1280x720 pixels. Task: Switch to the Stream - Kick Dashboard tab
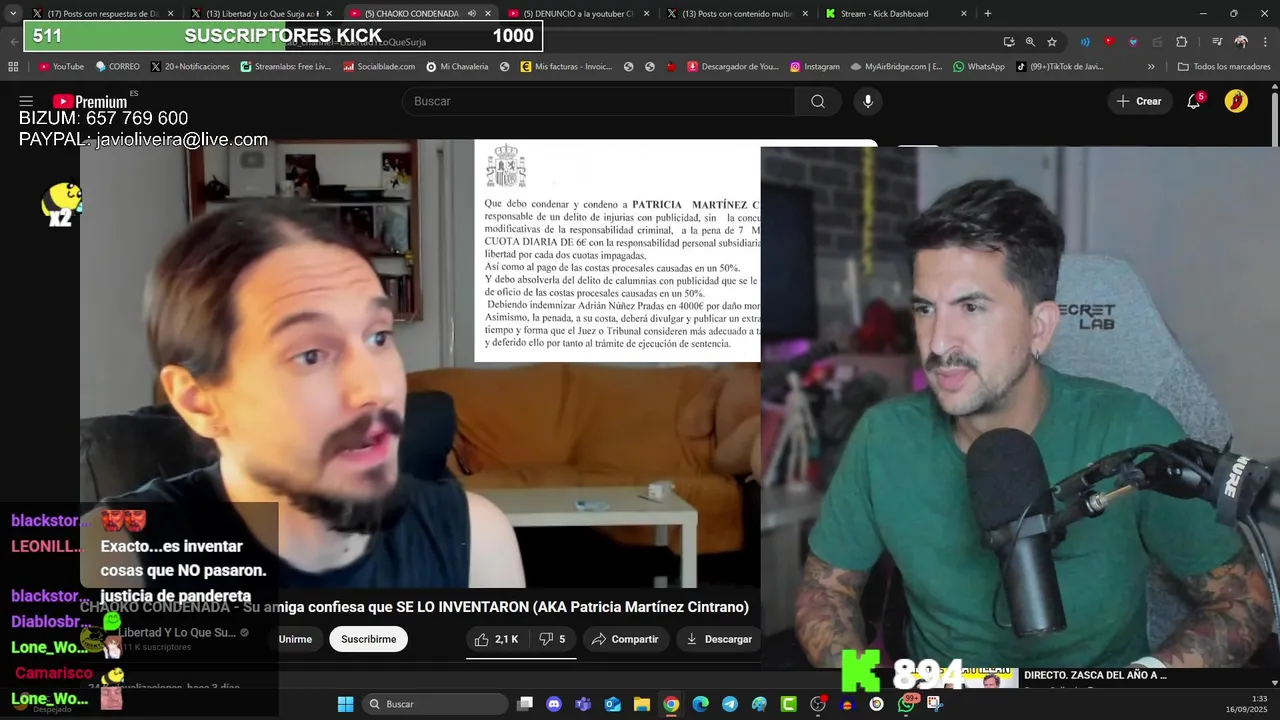coord(894,14)
